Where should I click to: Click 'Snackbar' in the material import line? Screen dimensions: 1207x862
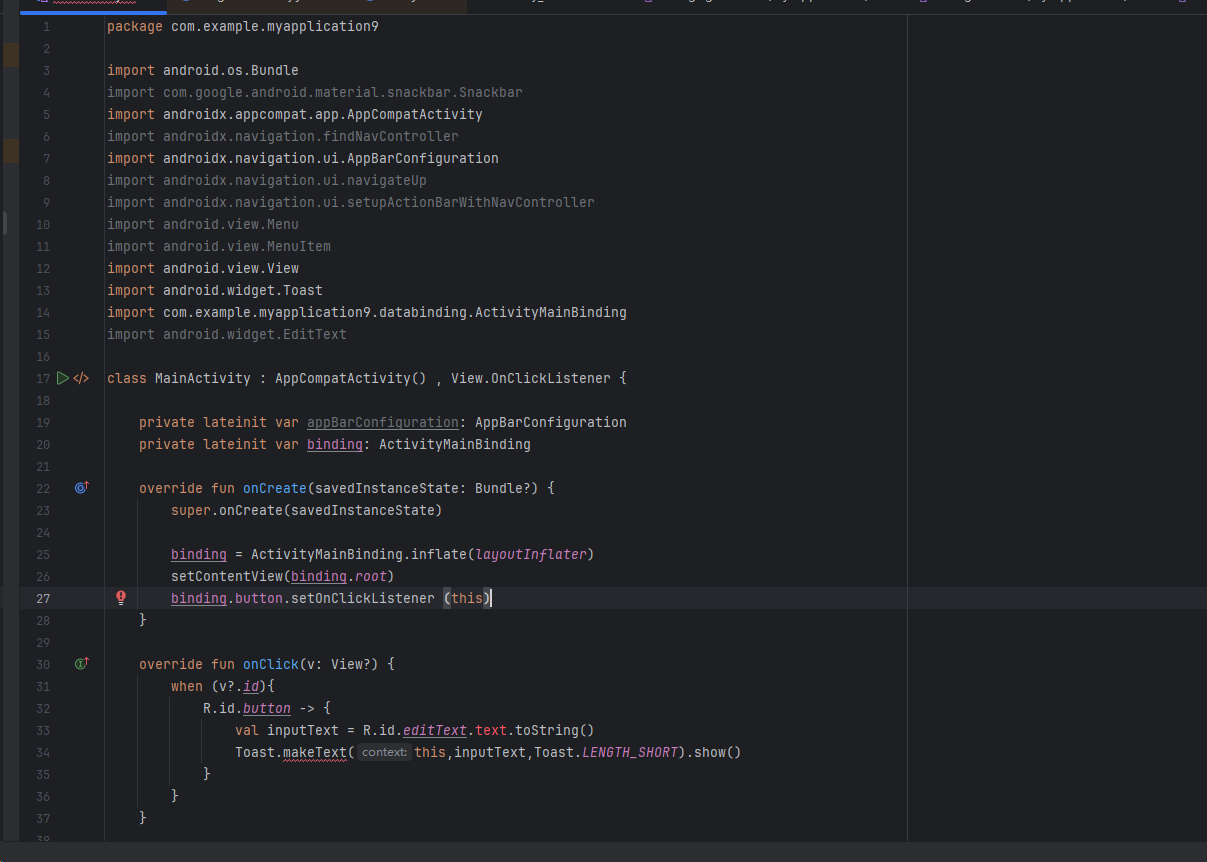click(x=491, y=92)
